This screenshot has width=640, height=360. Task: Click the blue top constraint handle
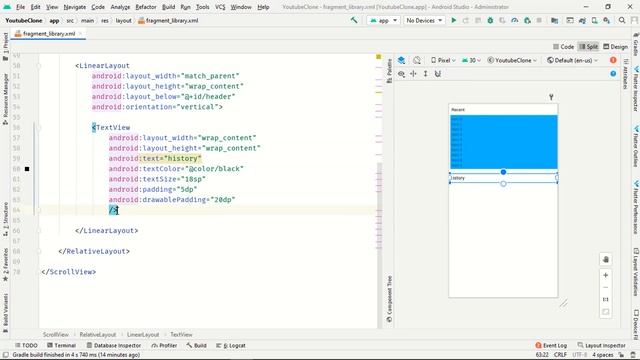pos(503,172)
